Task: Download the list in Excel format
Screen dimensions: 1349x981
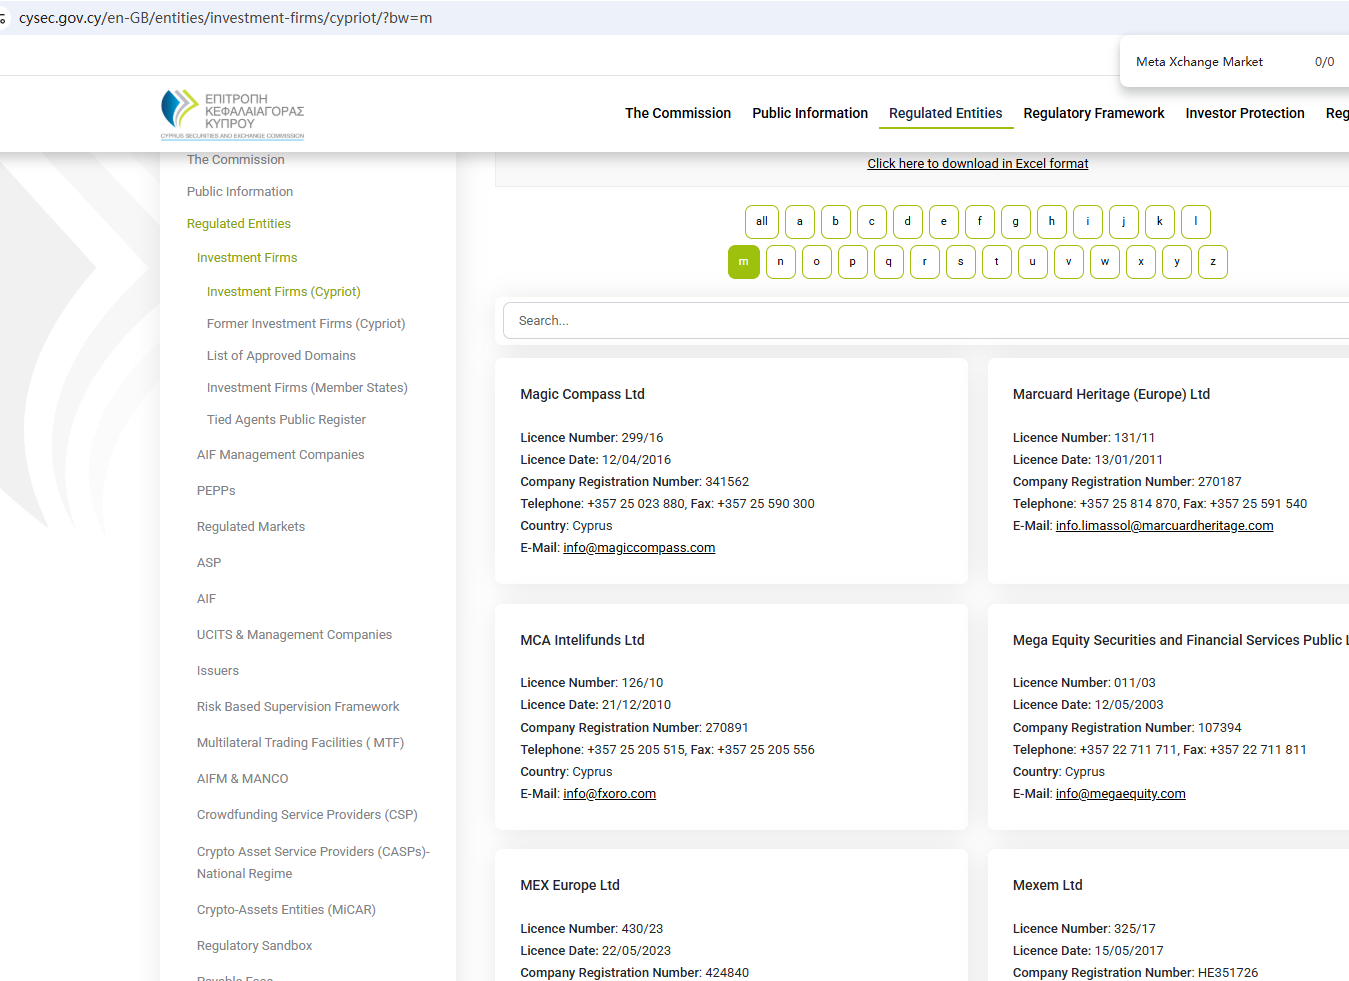Action: [977, 164]
